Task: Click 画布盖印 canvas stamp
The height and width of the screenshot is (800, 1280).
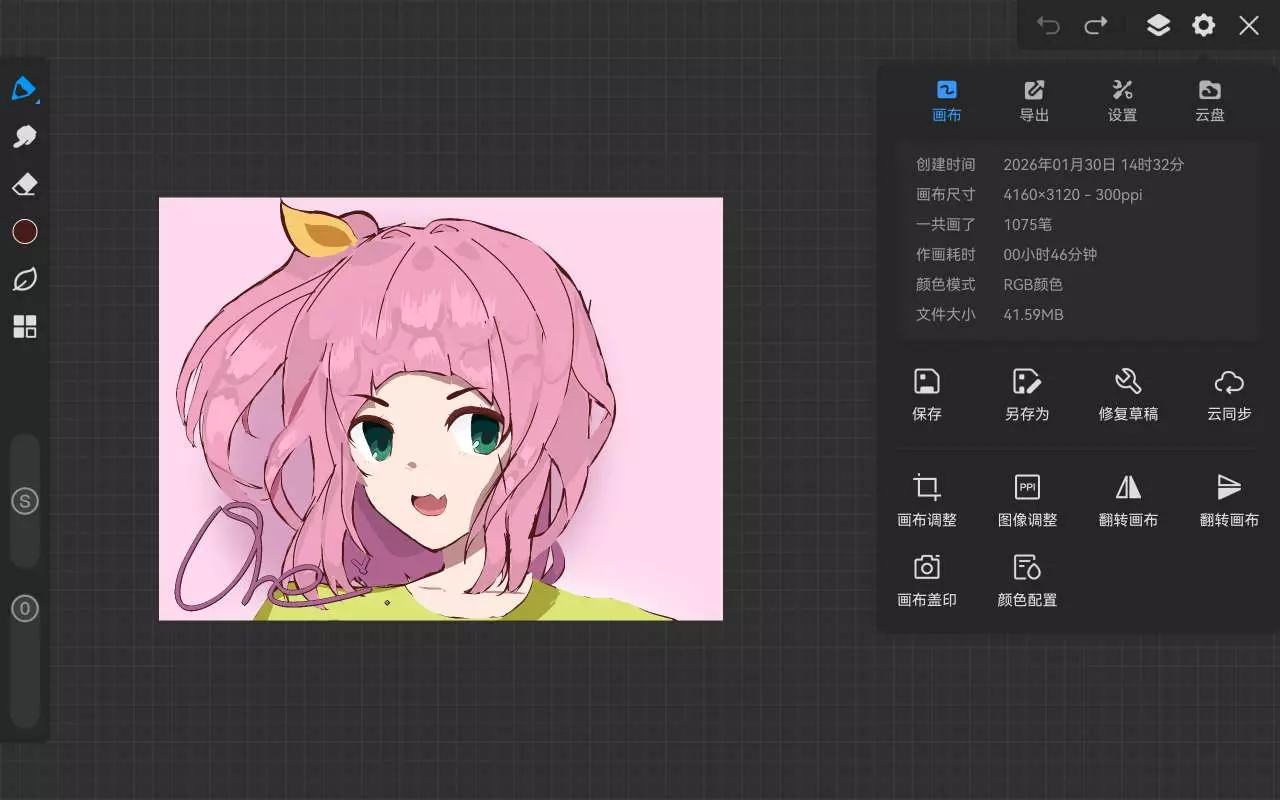Action: [x=927, y=581]
